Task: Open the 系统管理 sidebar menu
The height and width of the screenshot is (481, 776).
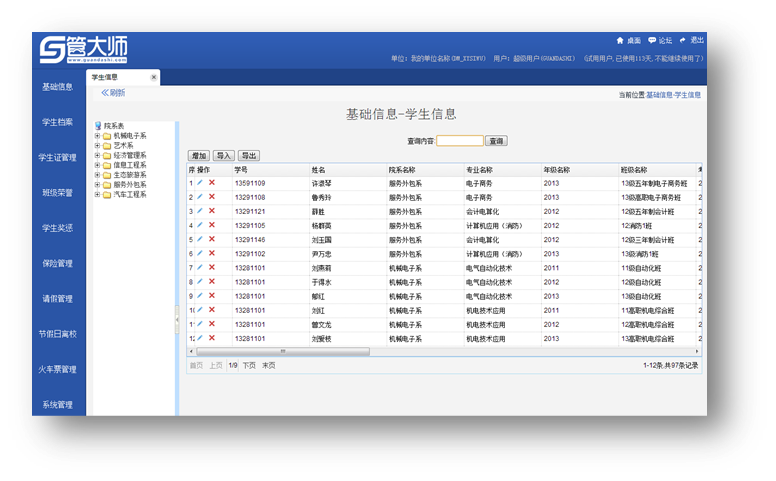Action: [57, 405]
